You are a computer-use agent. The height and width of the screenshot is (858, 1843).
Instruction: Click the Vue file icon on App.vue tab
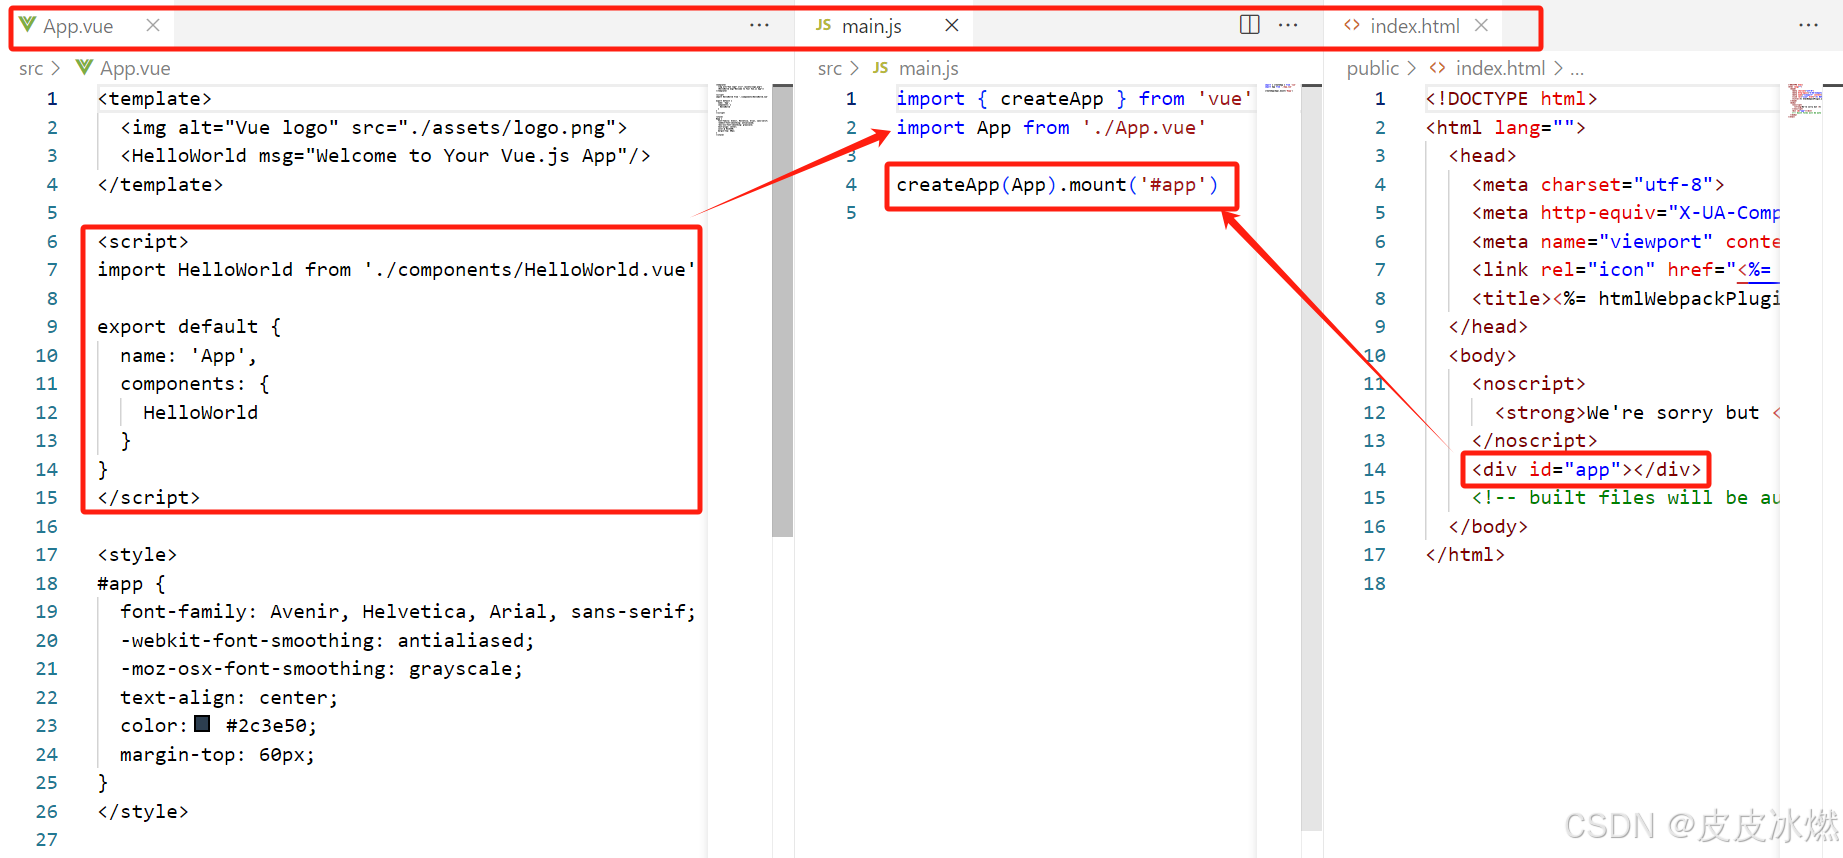click(27, 24)
